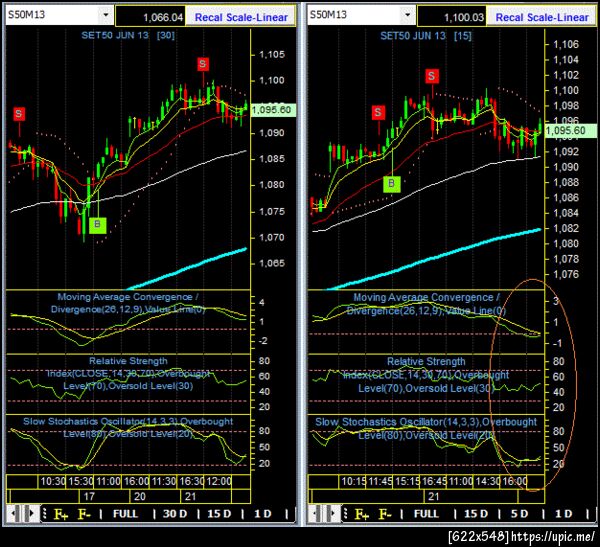Image resolution: width=600 pixels, height=547 pixels.
Task: Click the 10:15 time label on the right chart
Action: 353,481
